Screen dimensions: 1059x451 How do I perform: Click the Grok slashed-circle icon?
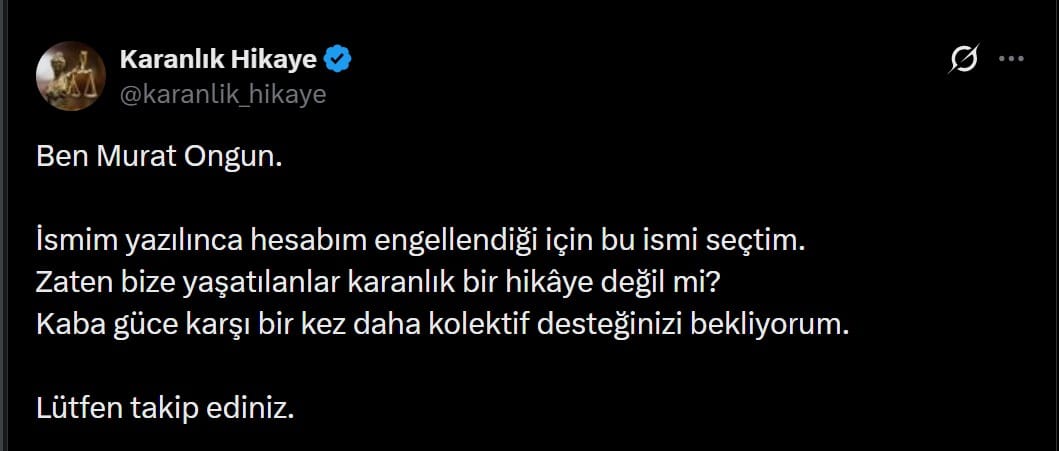962,60
